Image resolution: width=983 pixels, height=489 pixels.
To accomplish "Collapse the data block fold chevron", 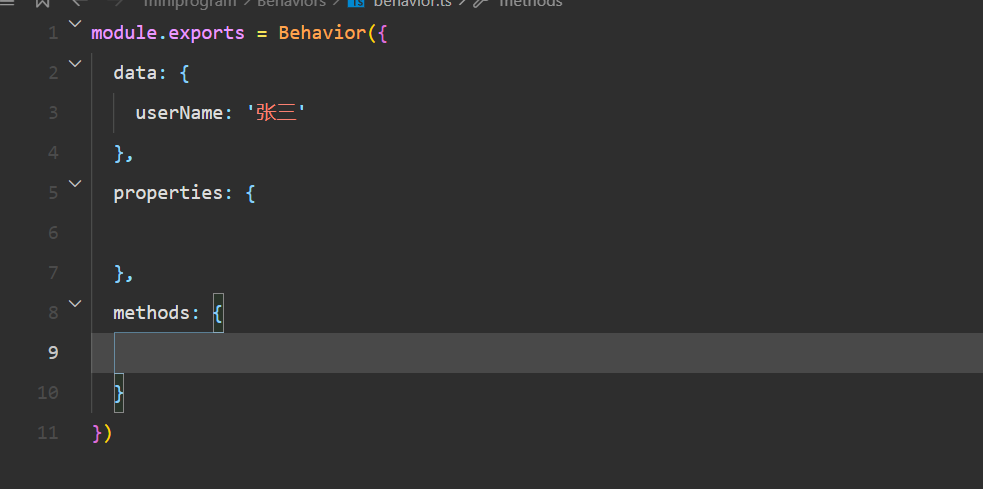I will [75, 63].
